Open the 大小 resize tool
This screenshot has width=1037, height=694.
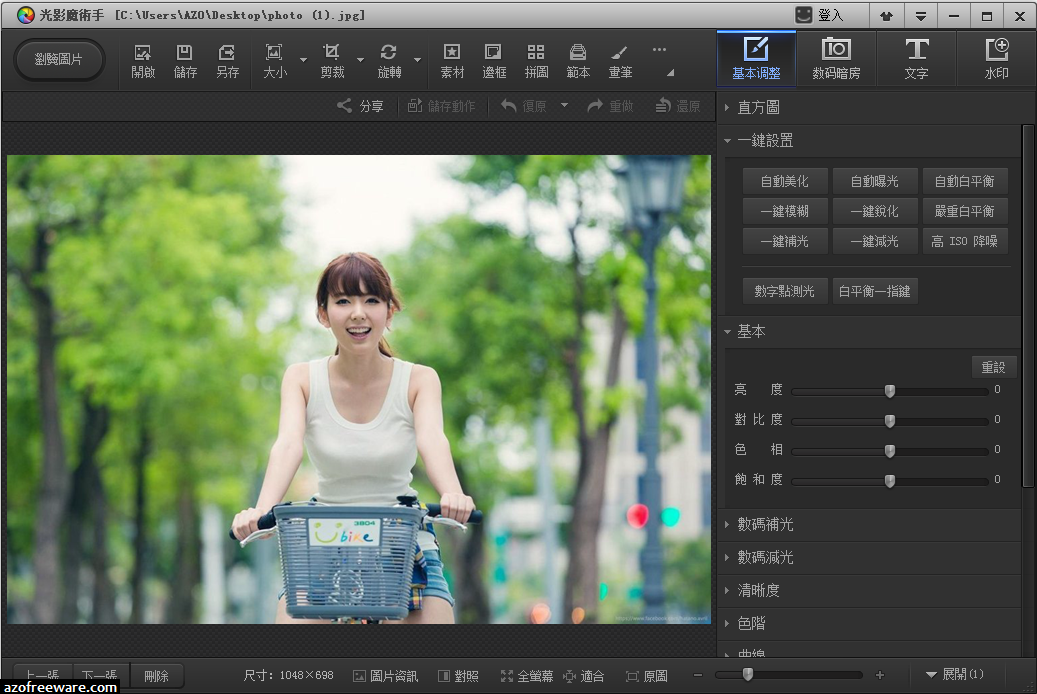(274, 57)
